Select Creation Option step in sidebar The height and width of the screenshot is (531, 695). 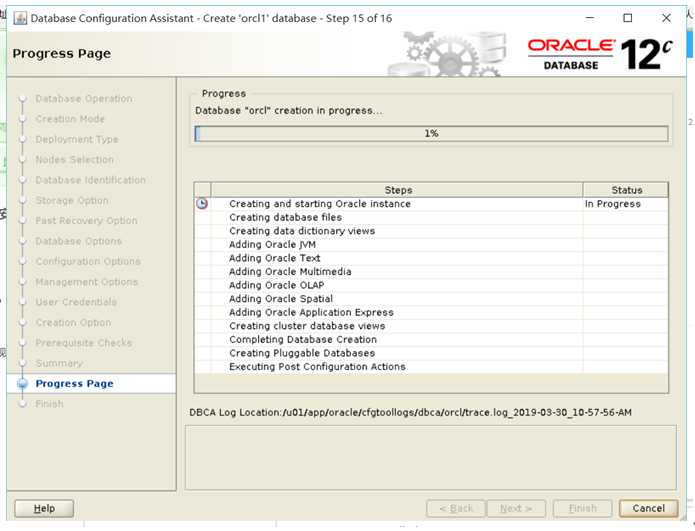(73, 322)
